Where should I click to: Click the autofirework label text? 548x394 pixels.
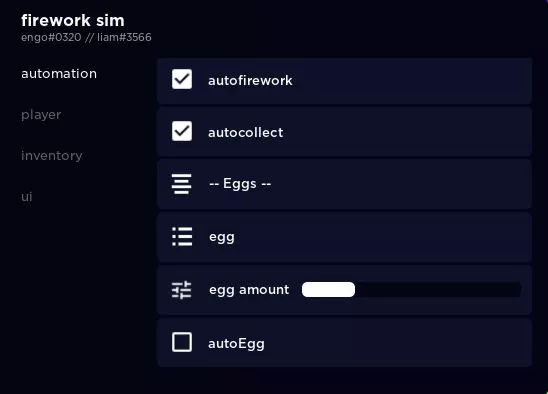pos(250,80)
